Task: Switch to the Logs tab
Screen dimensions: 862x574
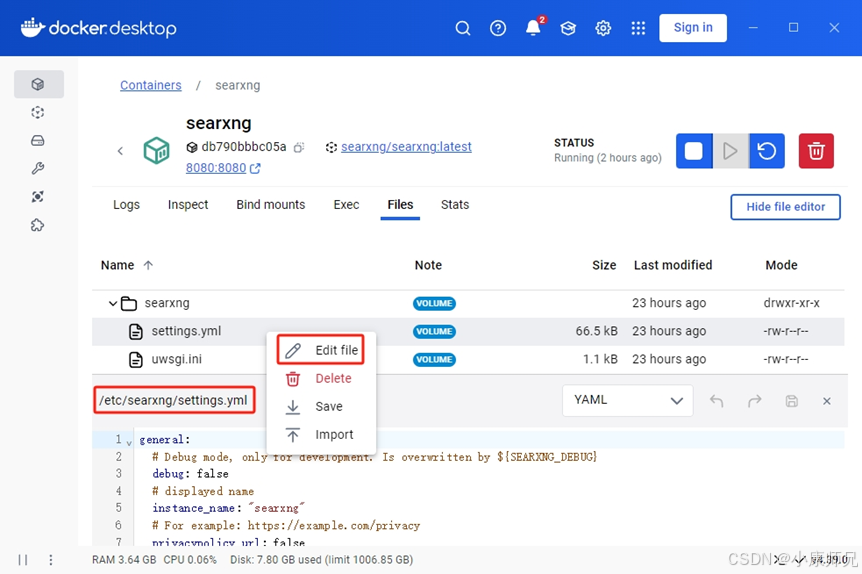Action: point(126,205)
